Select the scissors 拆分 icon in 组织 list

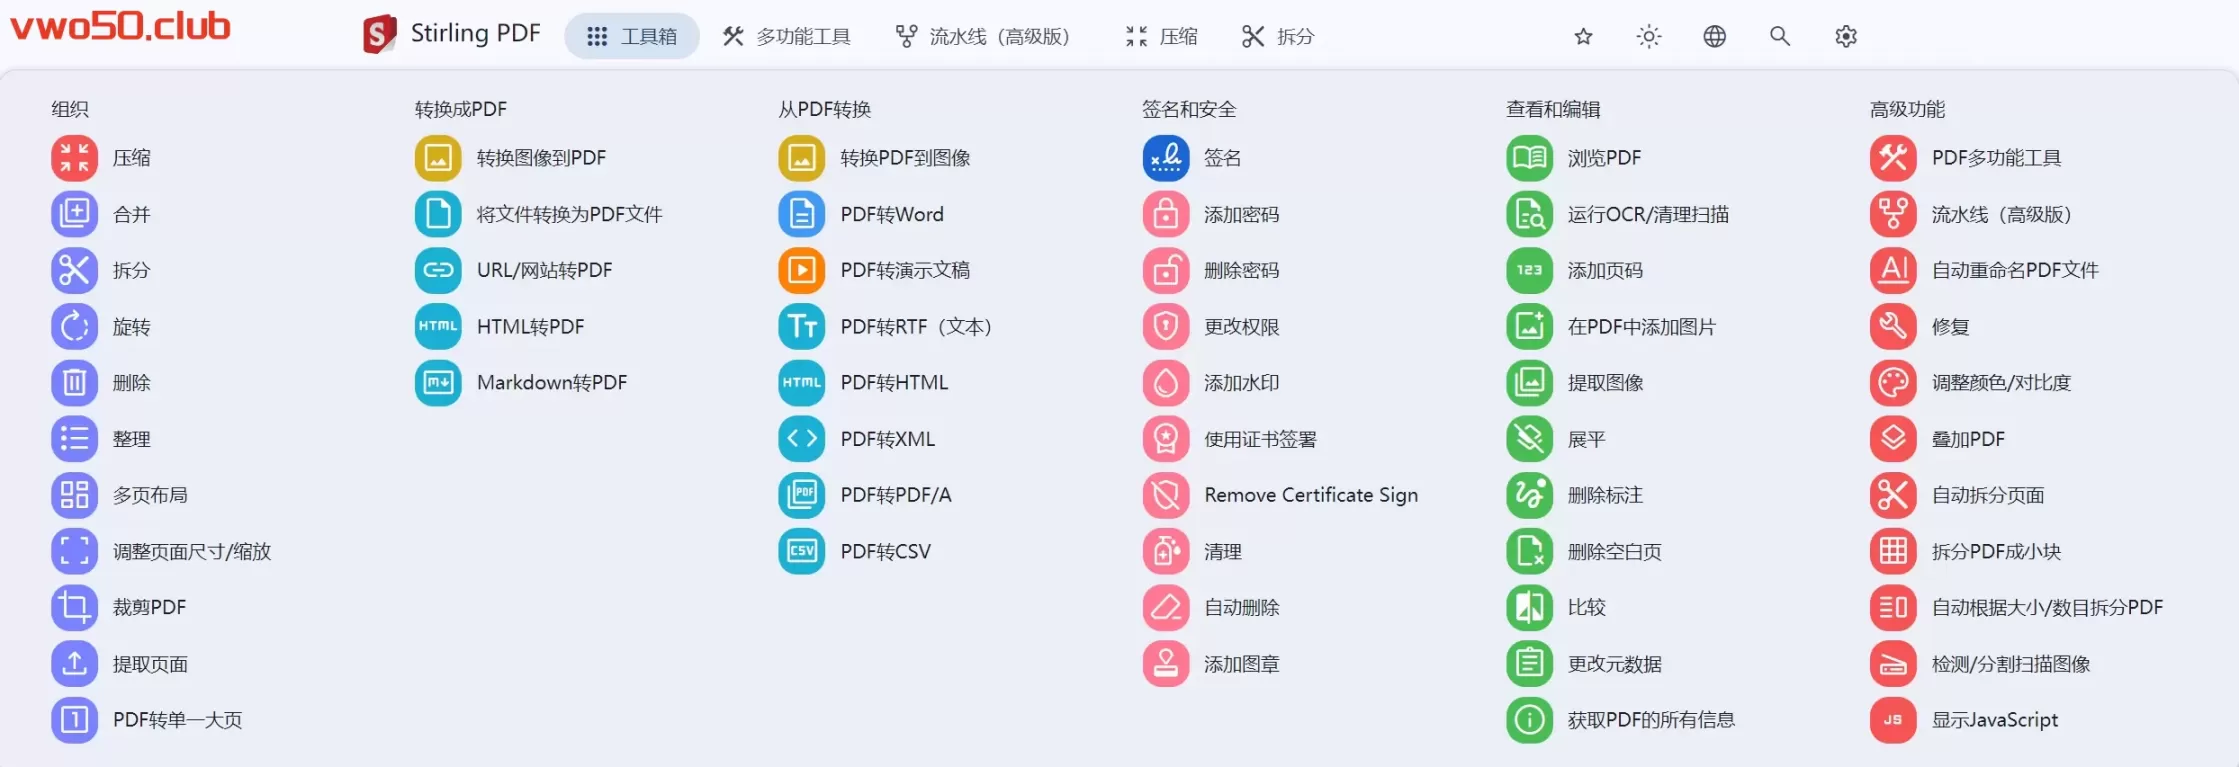(x=75, y=270)
